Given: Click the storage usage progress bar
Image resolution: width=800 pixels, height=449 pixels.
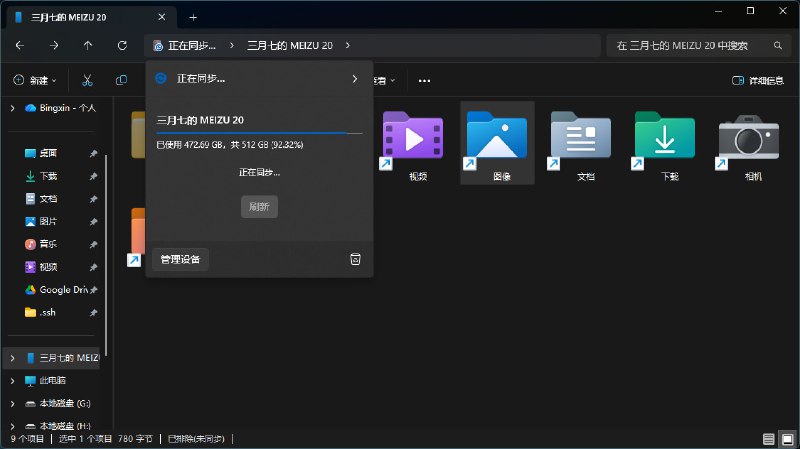Looking at the screenshot, I should click(259, 133).
